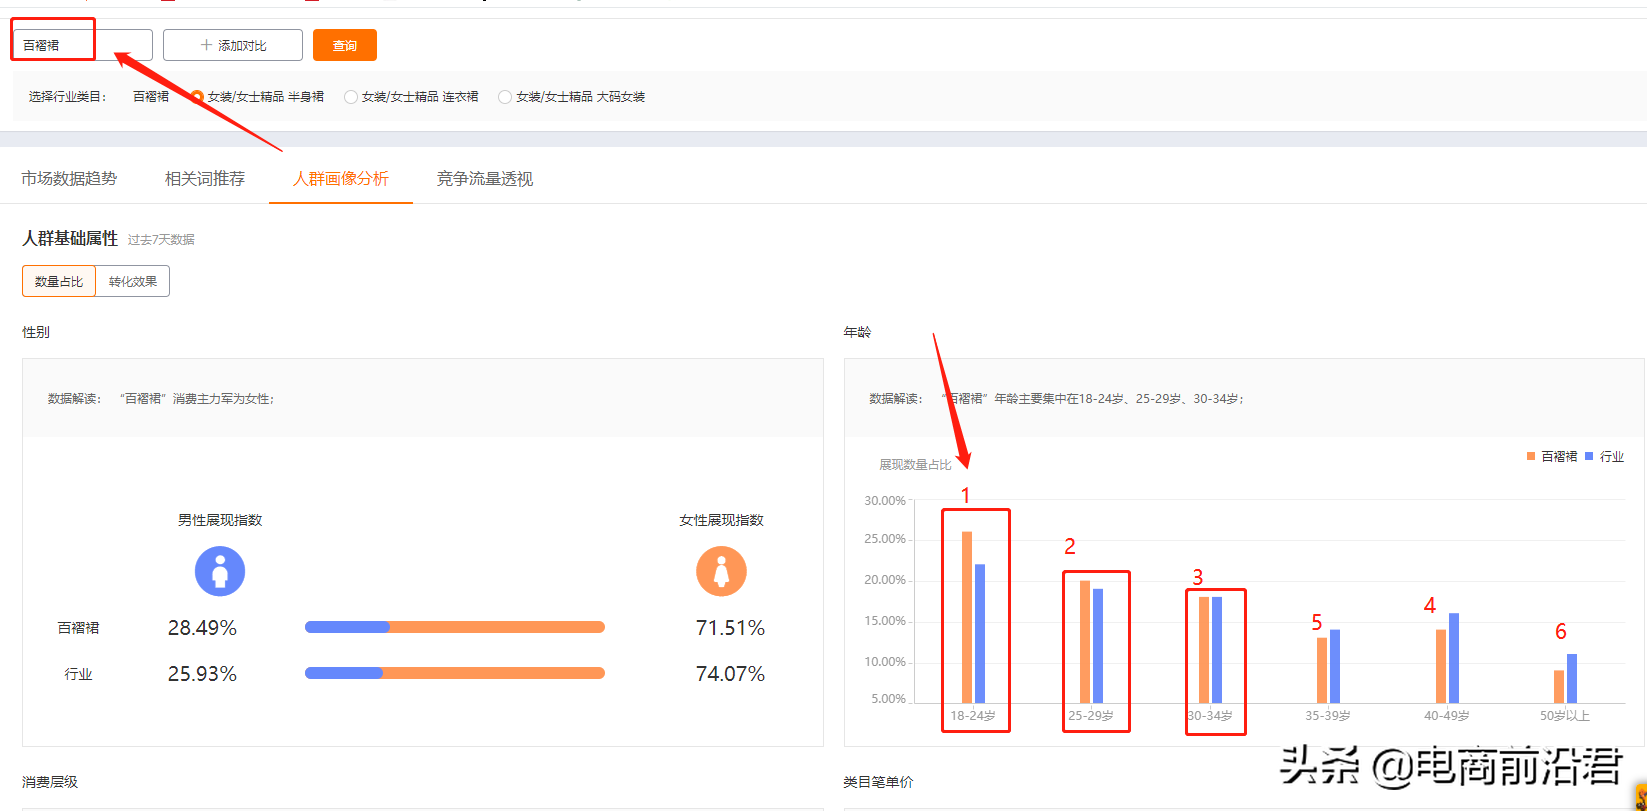Click the female display index icon
The width and height of the screenshot is (1647, 811).
coord(721,571)
